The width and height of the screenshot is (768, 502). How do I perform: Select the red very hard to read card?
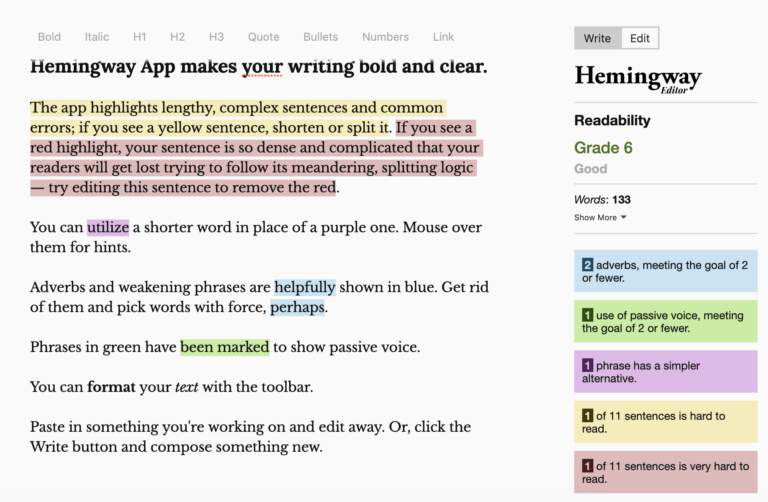tap(666, 472)
